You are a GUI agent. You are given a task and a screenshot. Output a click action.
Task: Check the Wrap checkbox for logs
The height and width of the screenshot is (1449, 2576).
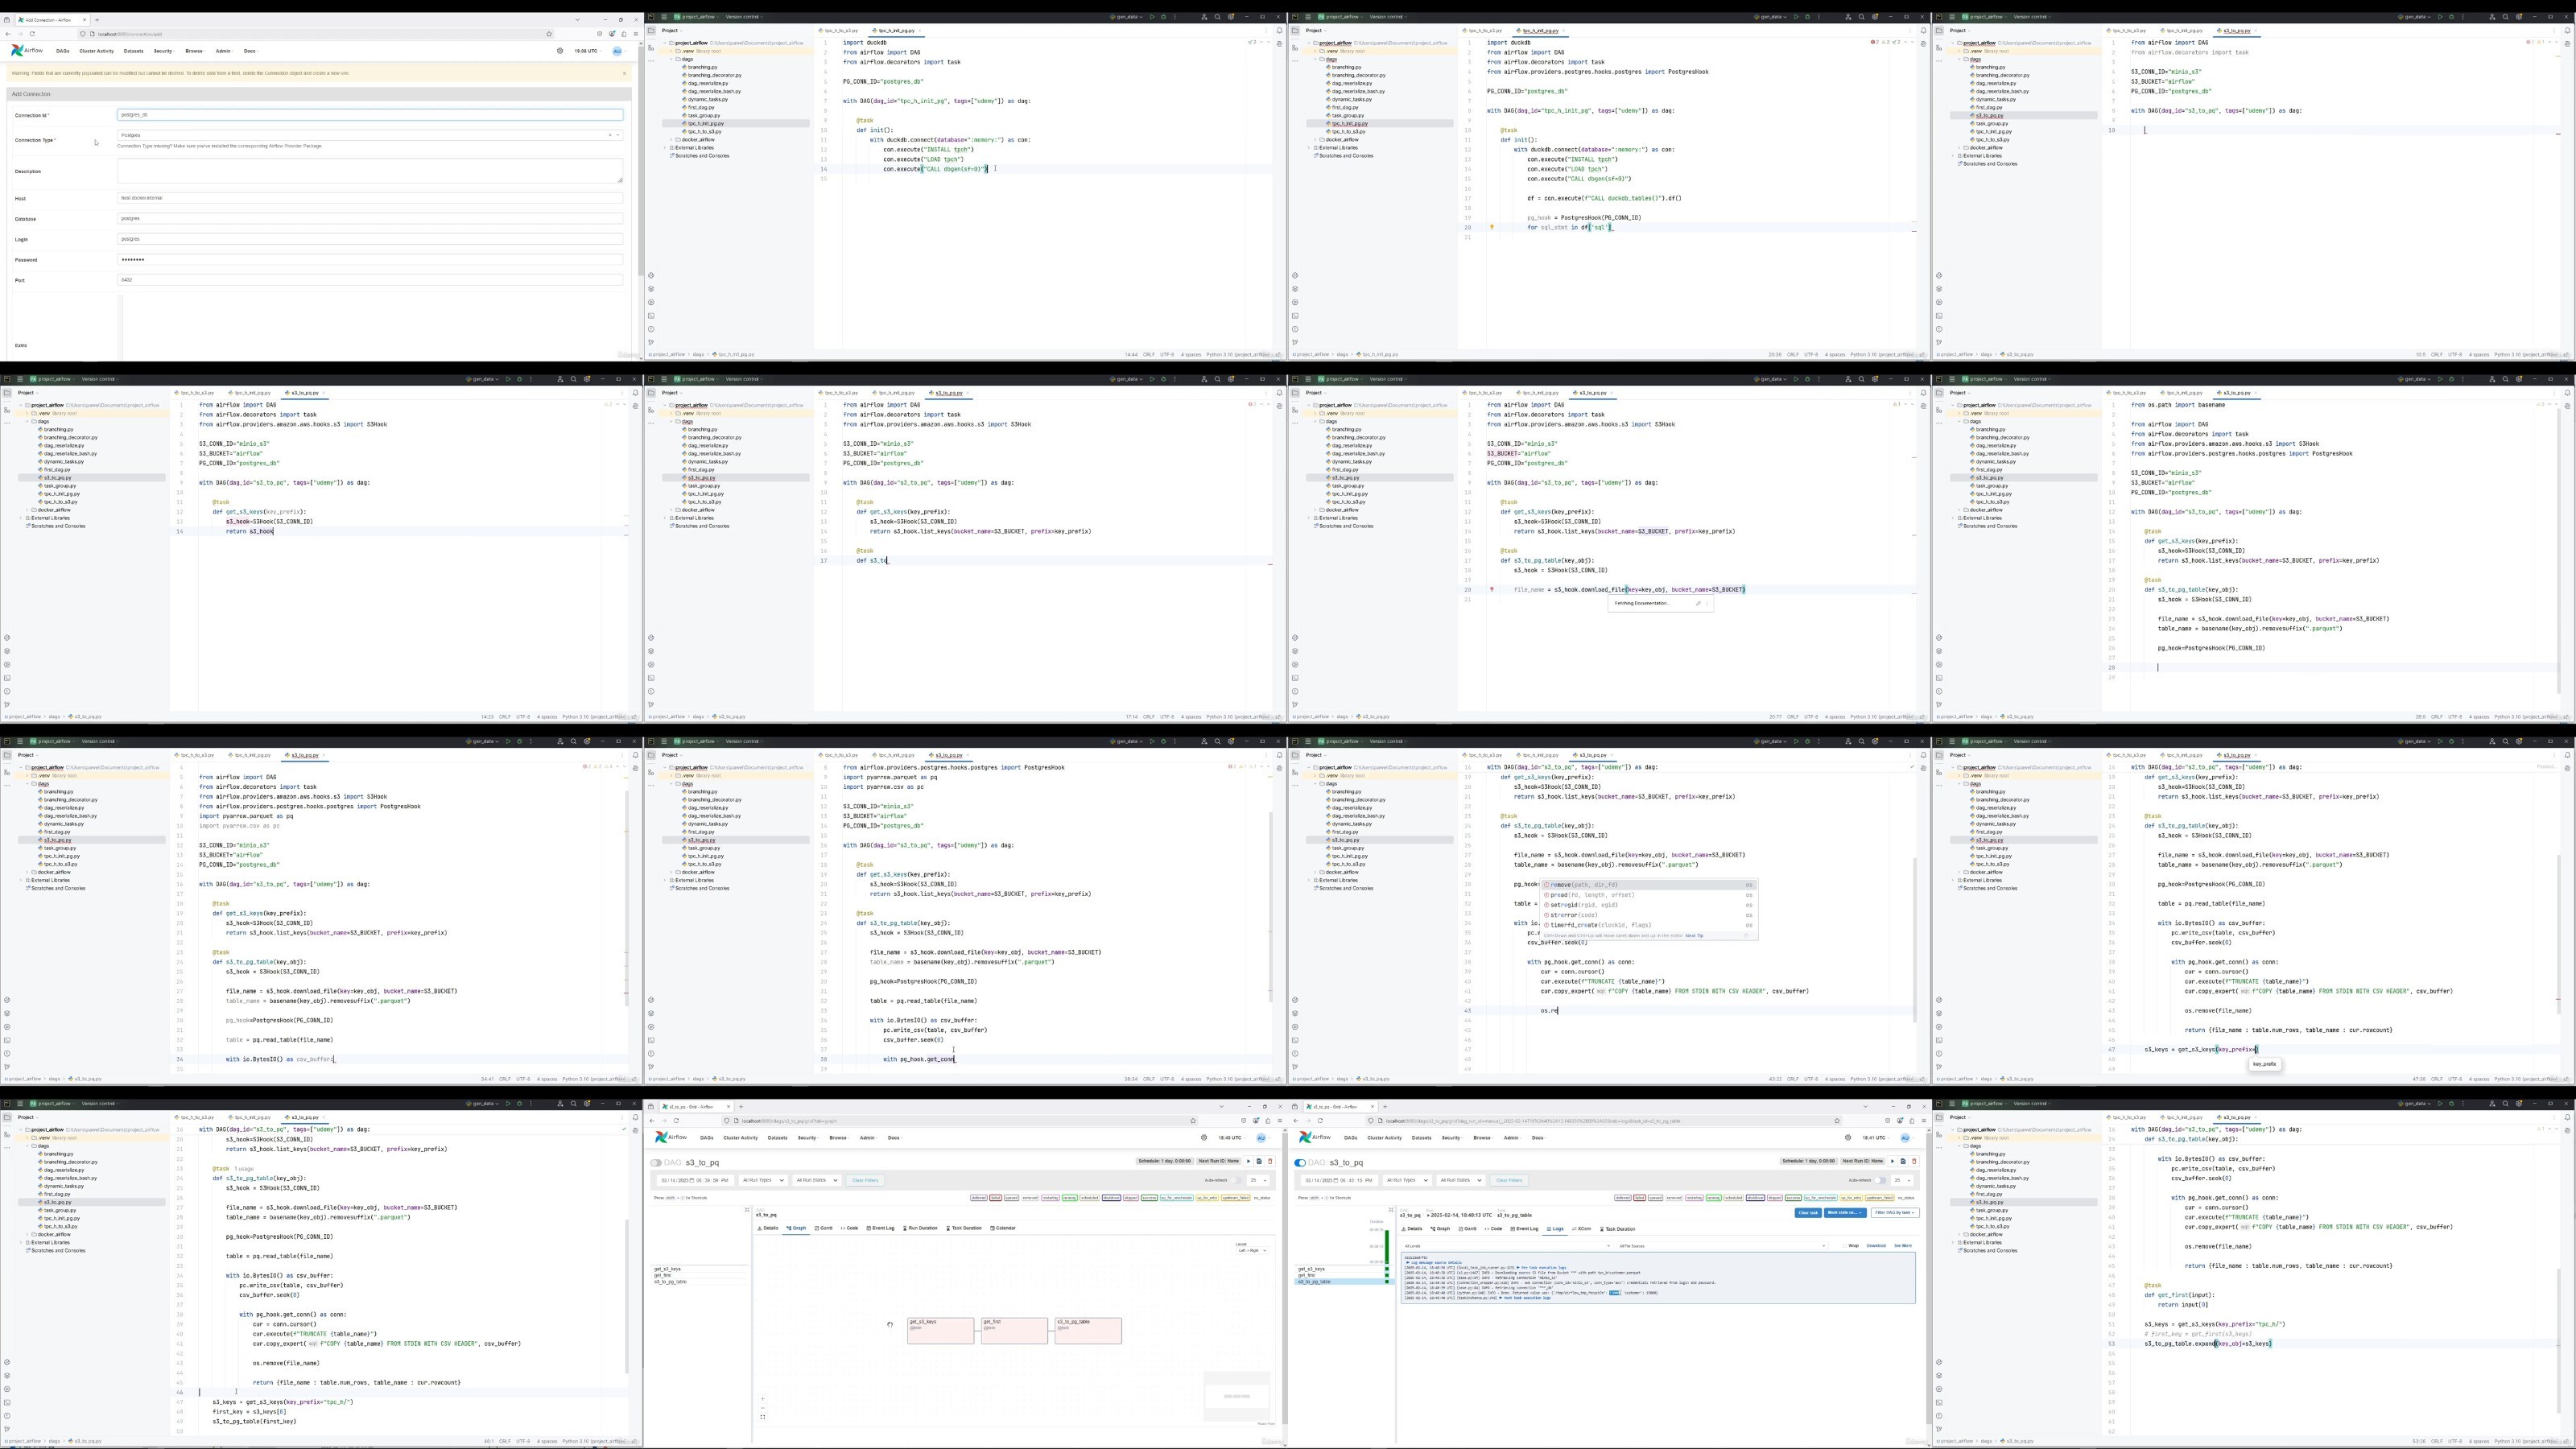pyautogui.click(x=1844, y=1246)
